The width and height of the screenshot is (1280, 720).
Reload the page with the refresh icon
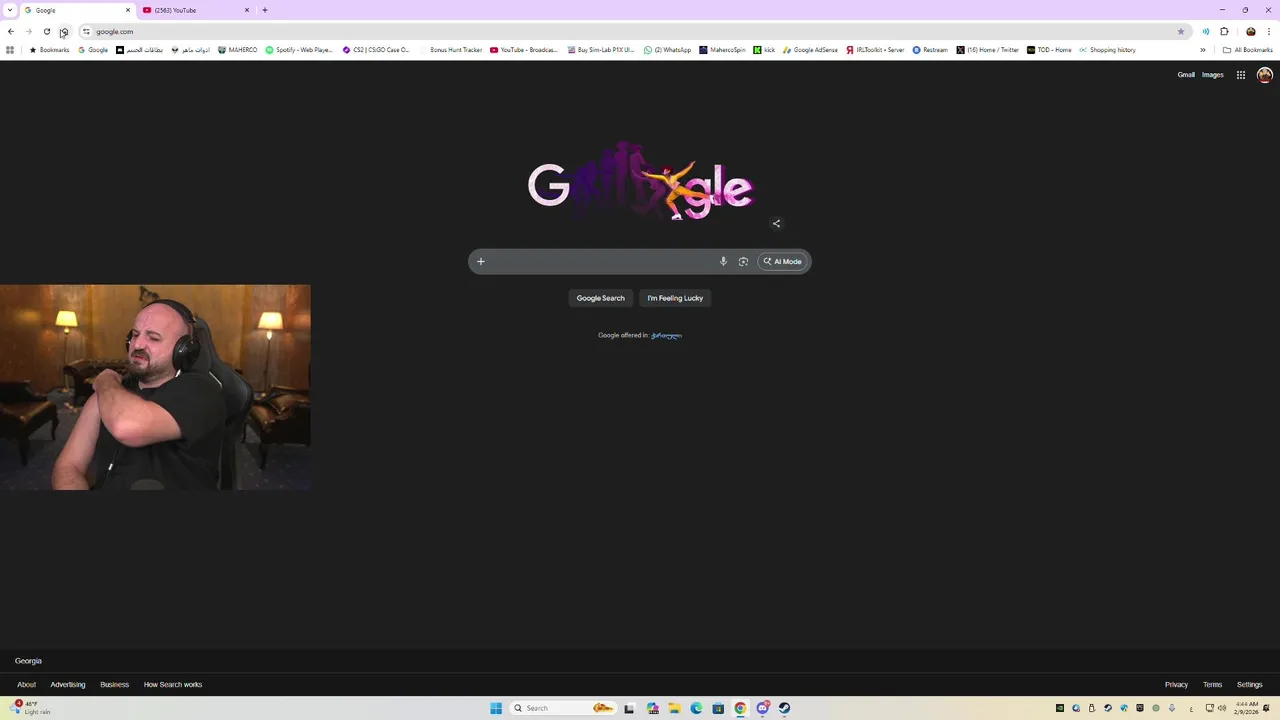46,31
